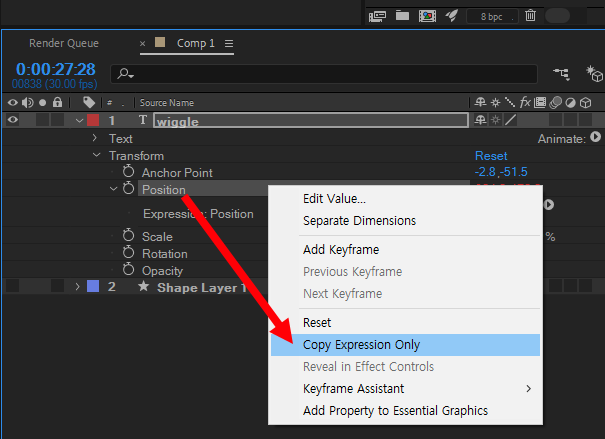Open the composition mini-flowchart icon

(561, 73)
